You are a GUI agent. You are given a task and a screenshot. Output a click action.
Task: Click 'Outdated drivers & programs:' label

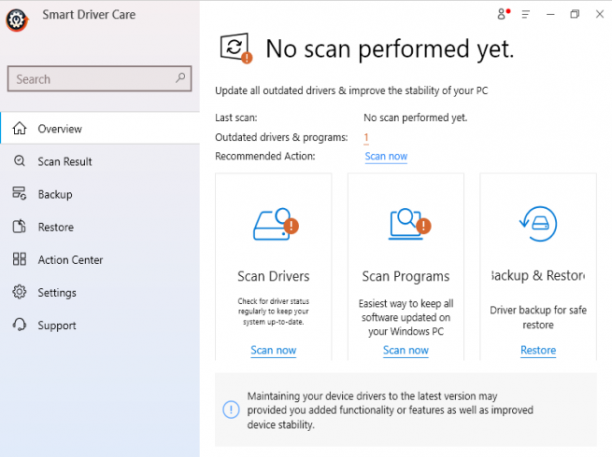[281, 137]
